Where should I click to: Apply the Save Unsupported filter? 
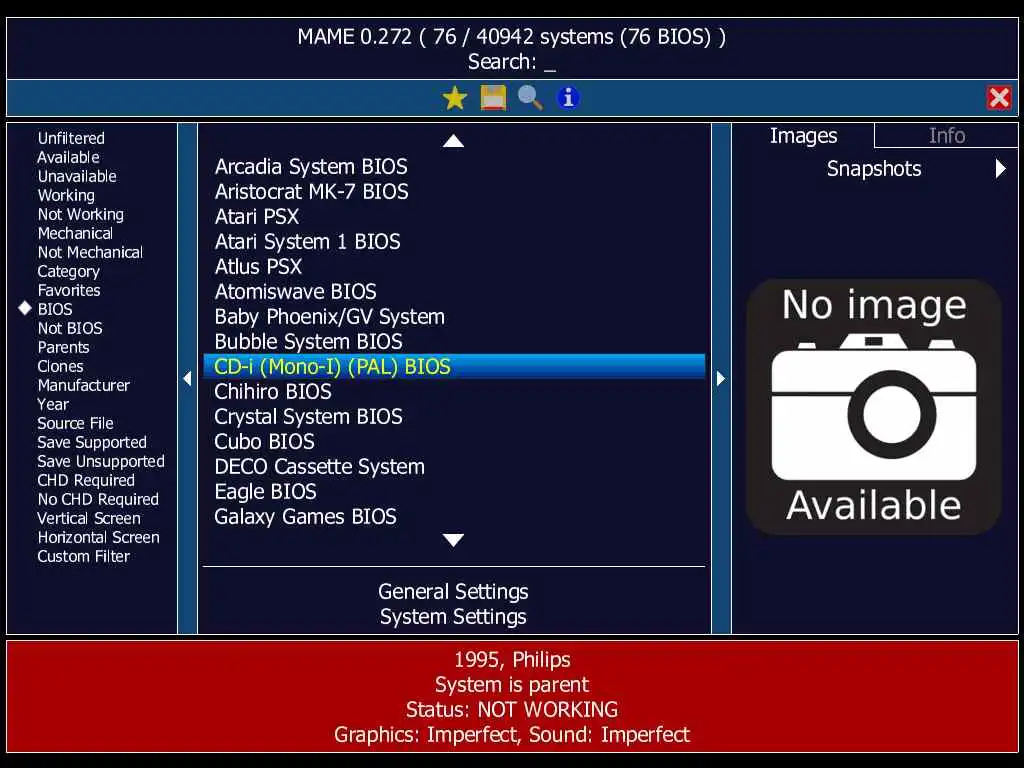[x=101, y=461]
